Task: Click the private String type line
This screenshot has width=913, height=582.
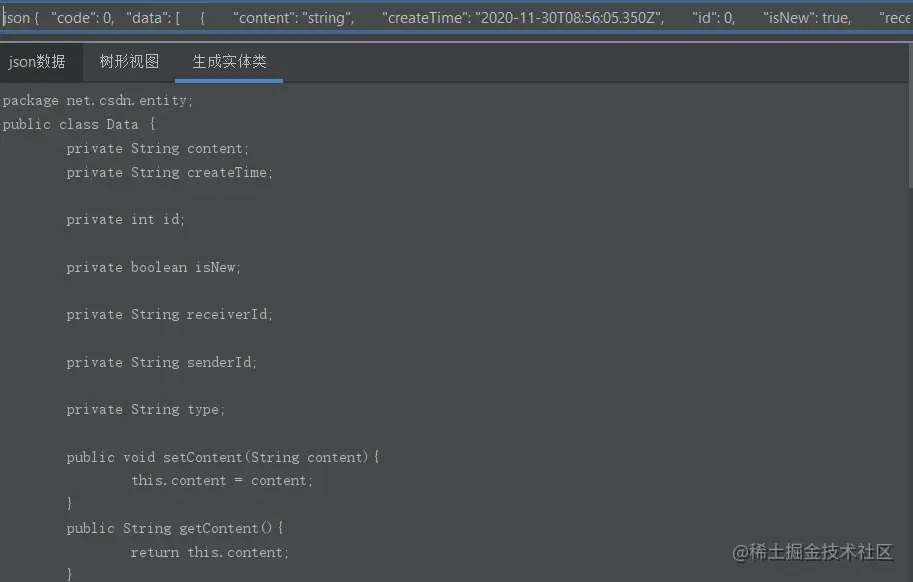Action: tap(145, 410)
